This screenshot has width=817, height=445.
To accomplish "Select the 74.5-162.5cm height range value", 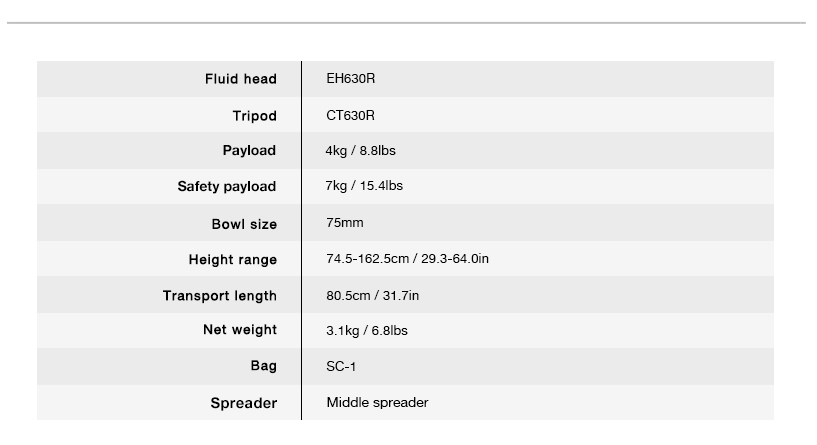I will click(x=407, y=258).
